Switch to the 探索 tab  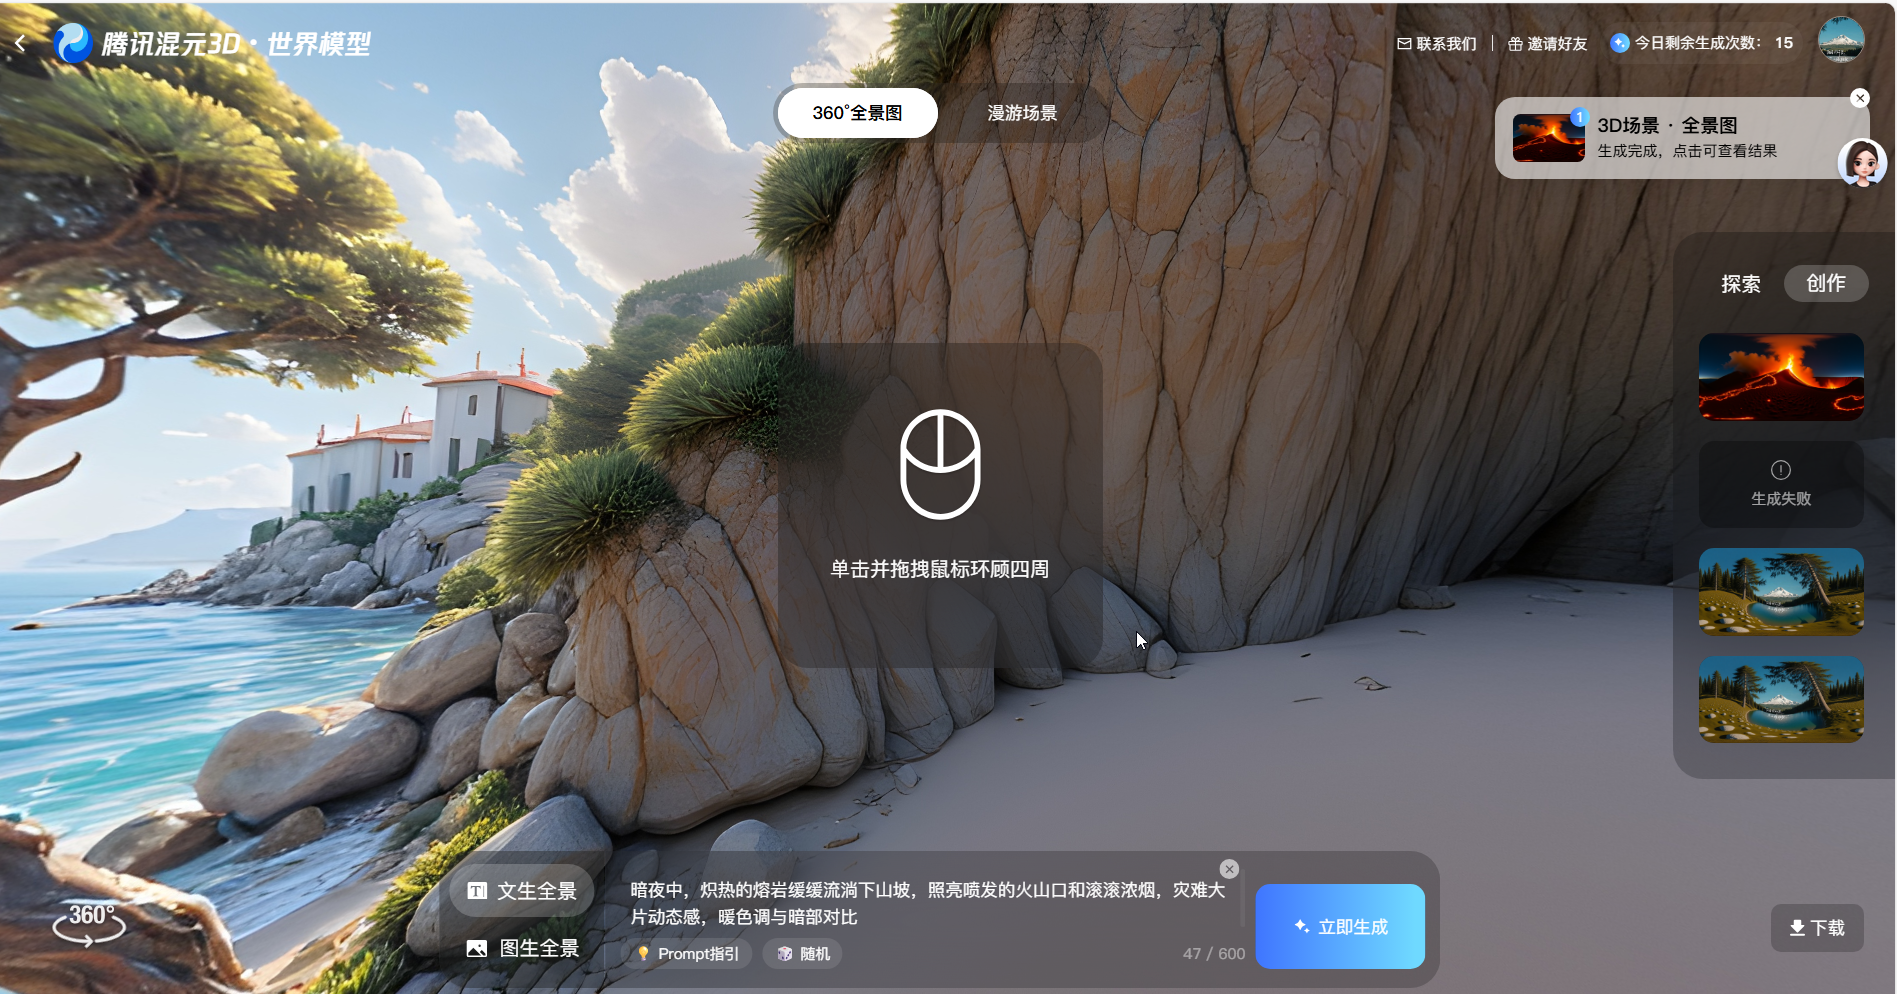tap(1741, 284)
